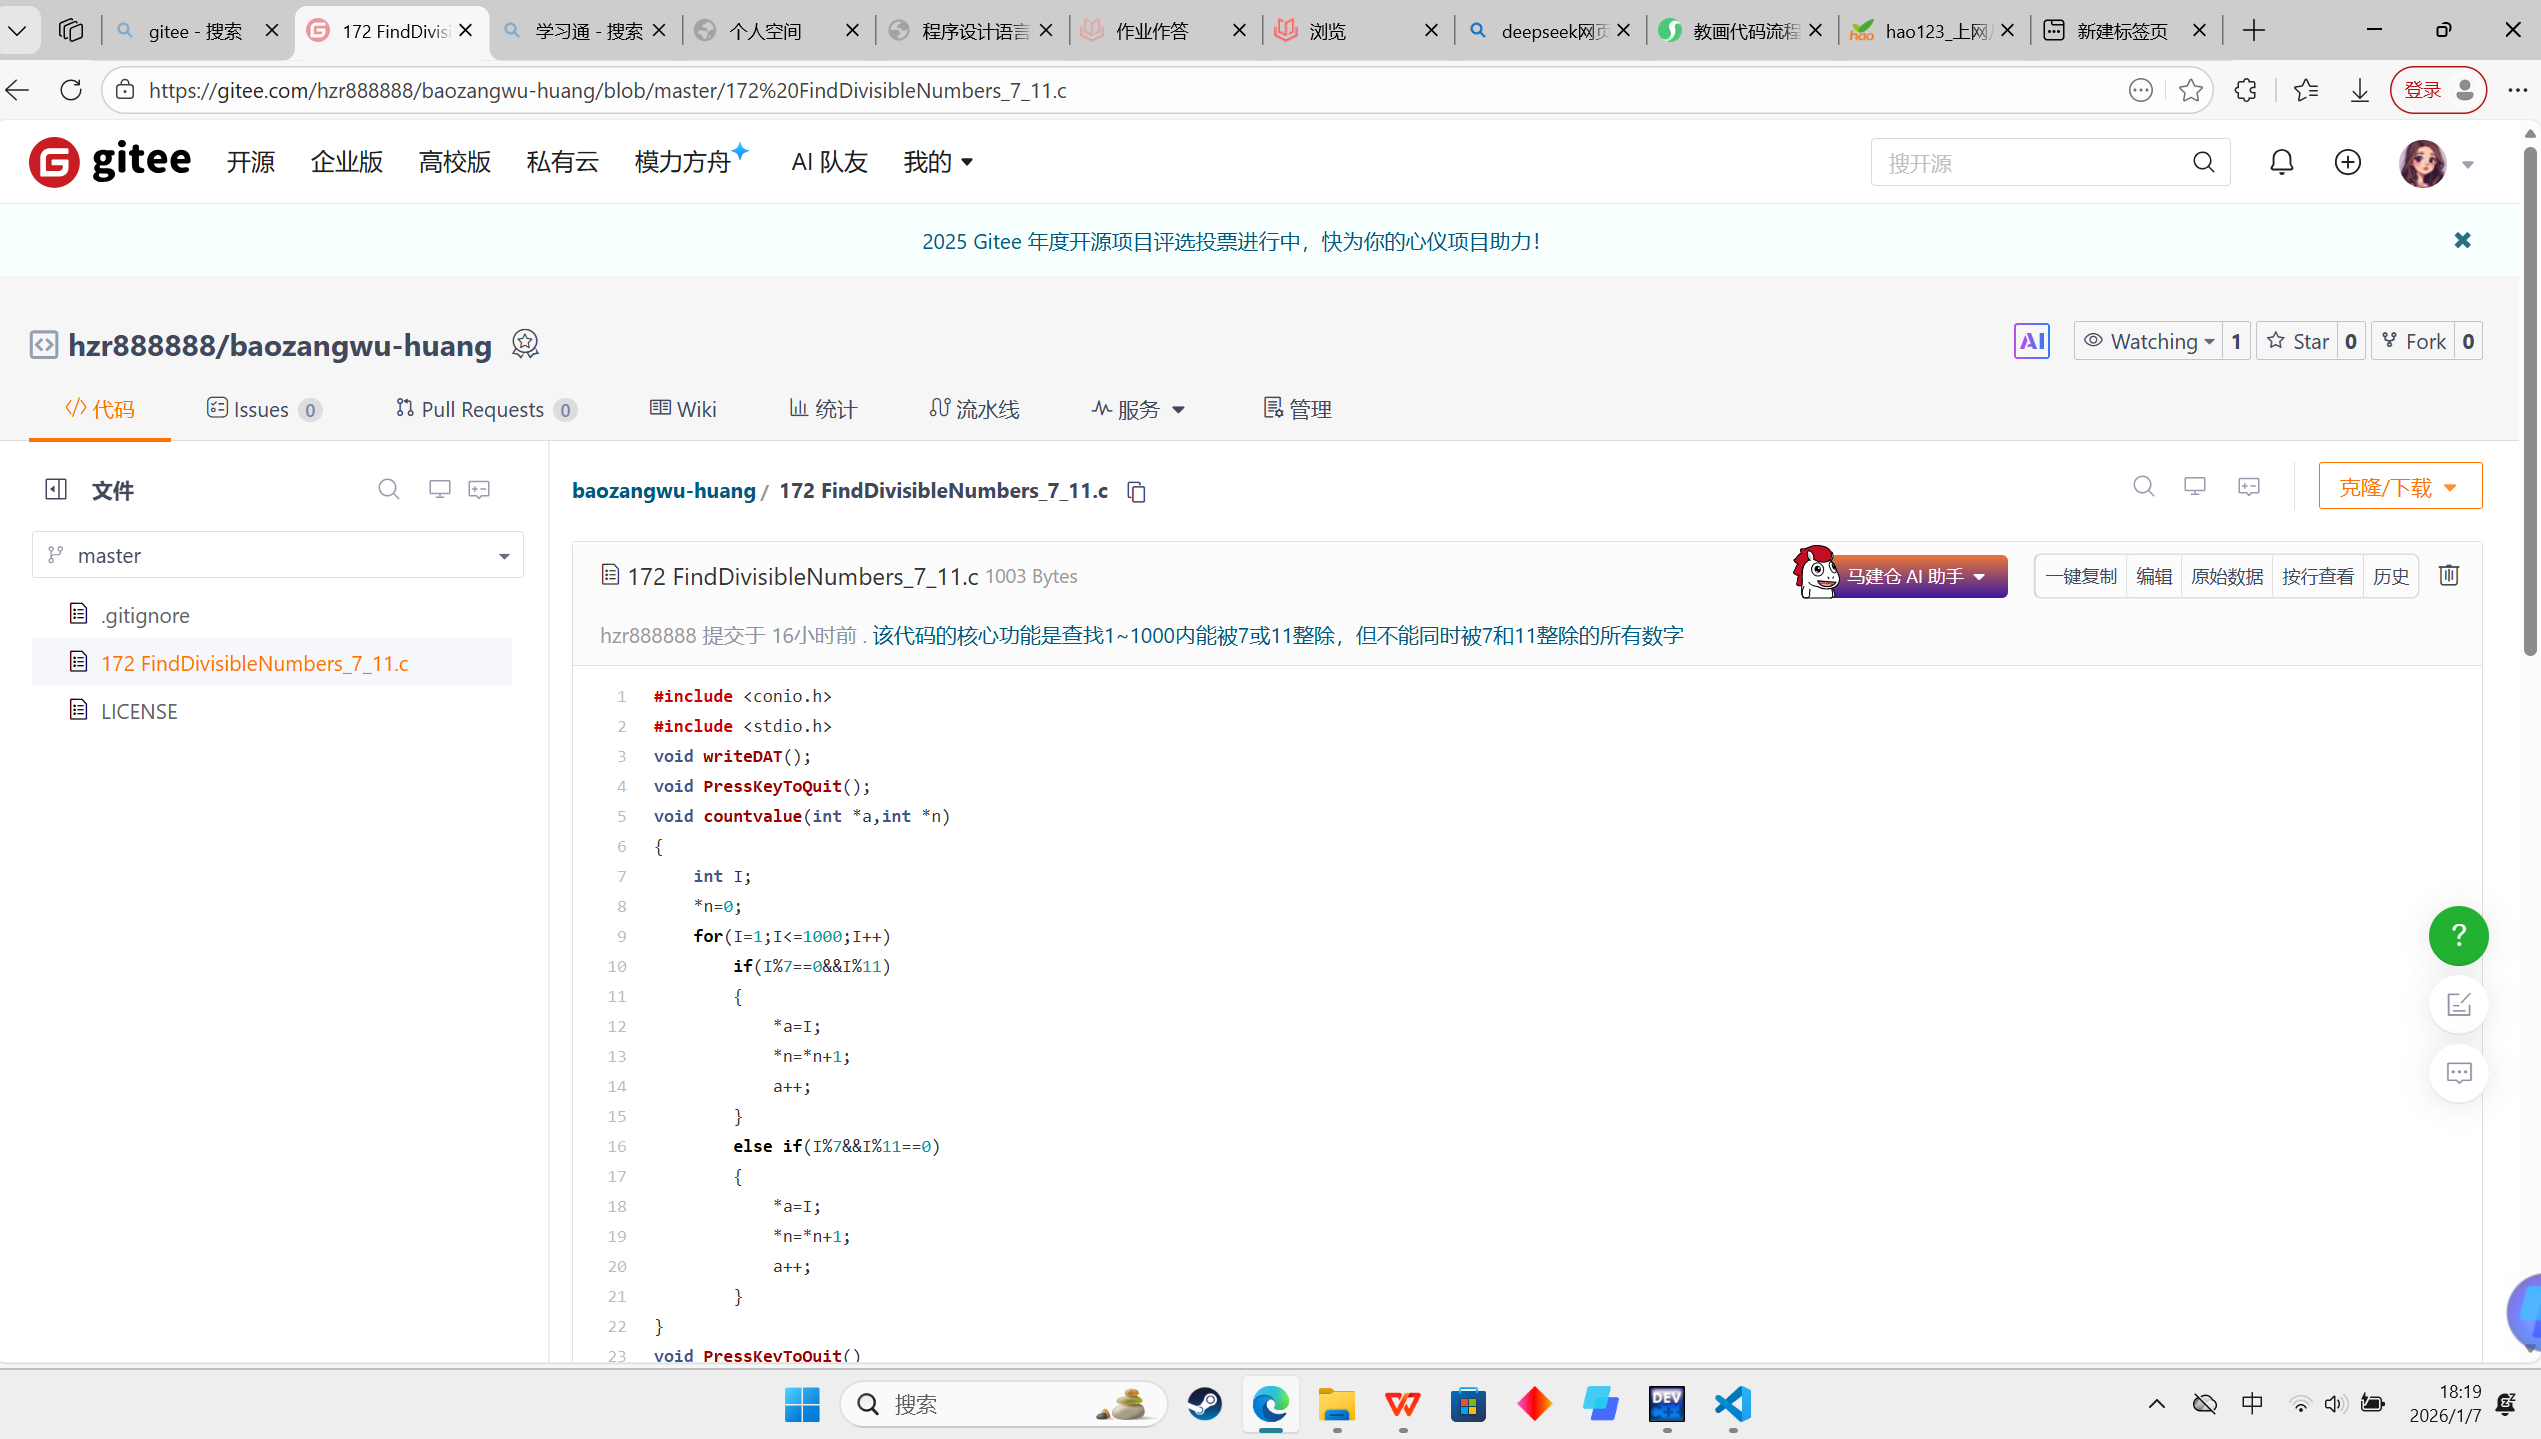The width and height of the screenshot is (2541, 1439).
Task: Expand the 克隆/下载 dropdown button
Action: coord(2399,487)
